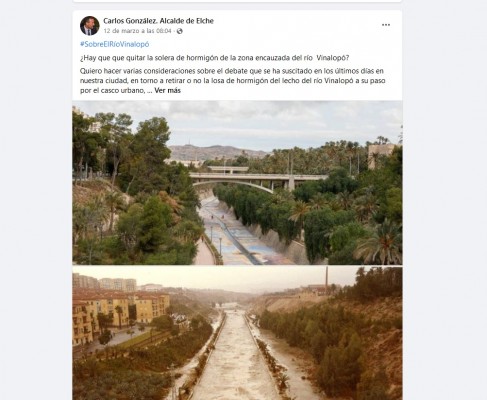Click the painted riverbed in the top photo
The height and width of the screenshot is (400, 487).
(235, 233)
